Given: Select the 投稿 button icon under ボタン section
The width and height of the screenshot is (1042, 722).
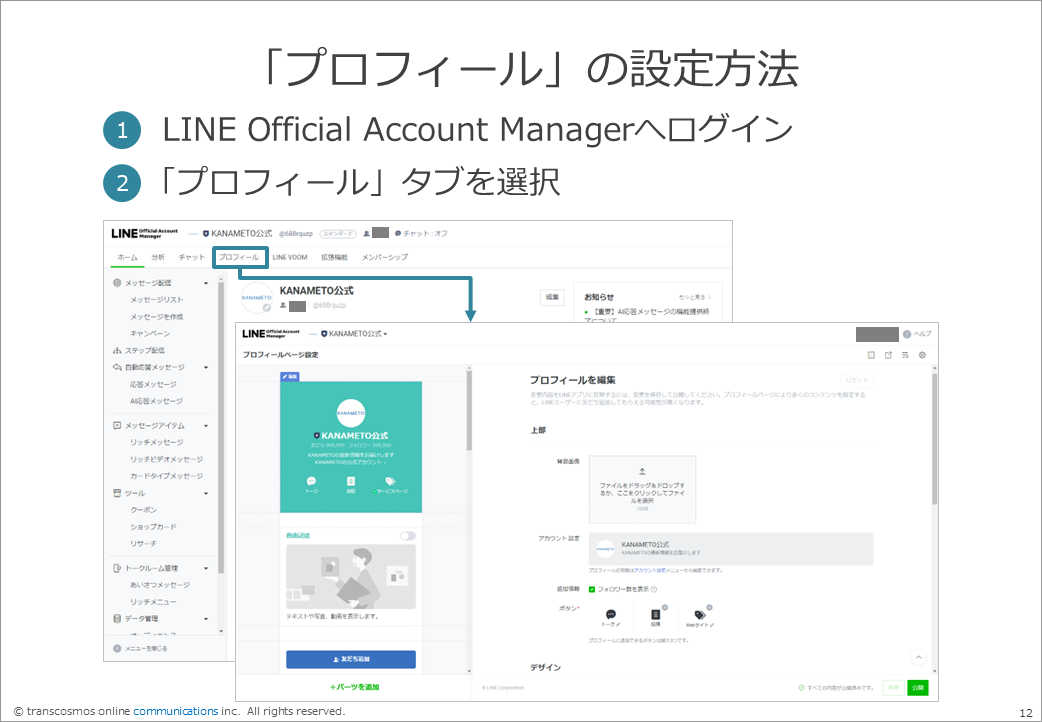Looking at the screenshot, I should pyautogui.click(x=654, y=616).
